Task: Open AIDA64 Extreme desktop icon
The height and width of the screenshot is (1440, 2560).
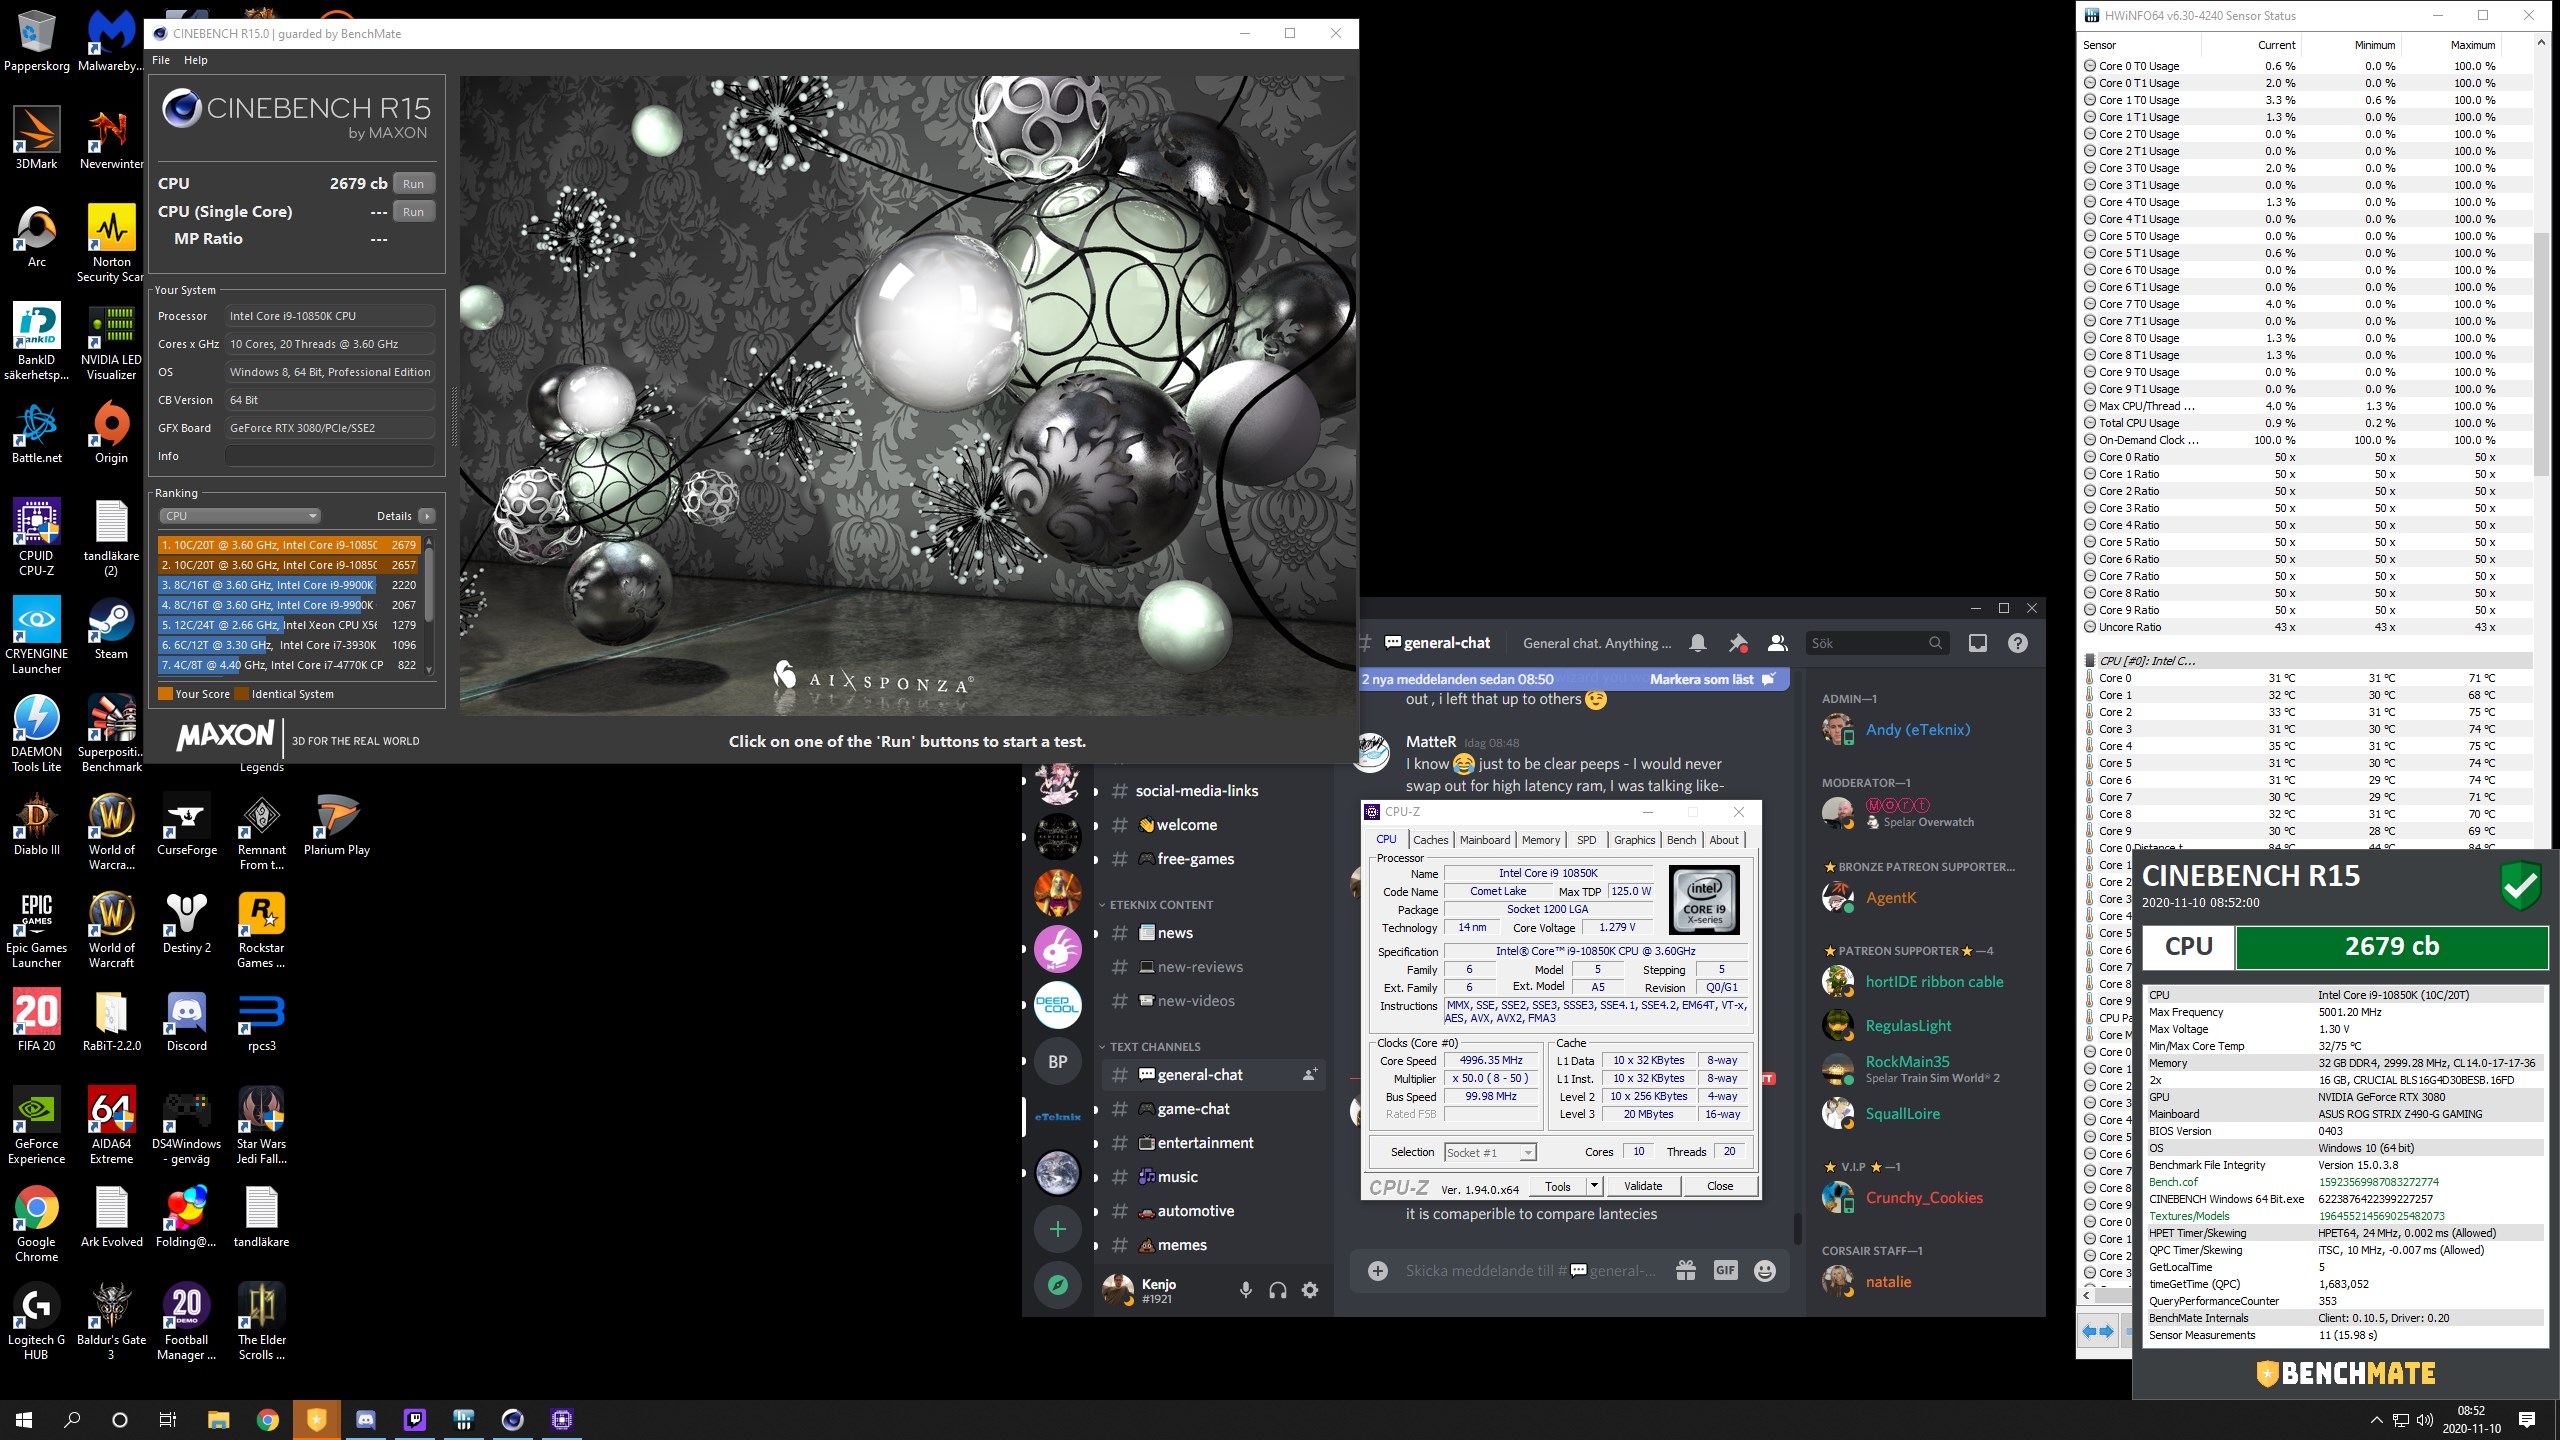Action: 111,1126
